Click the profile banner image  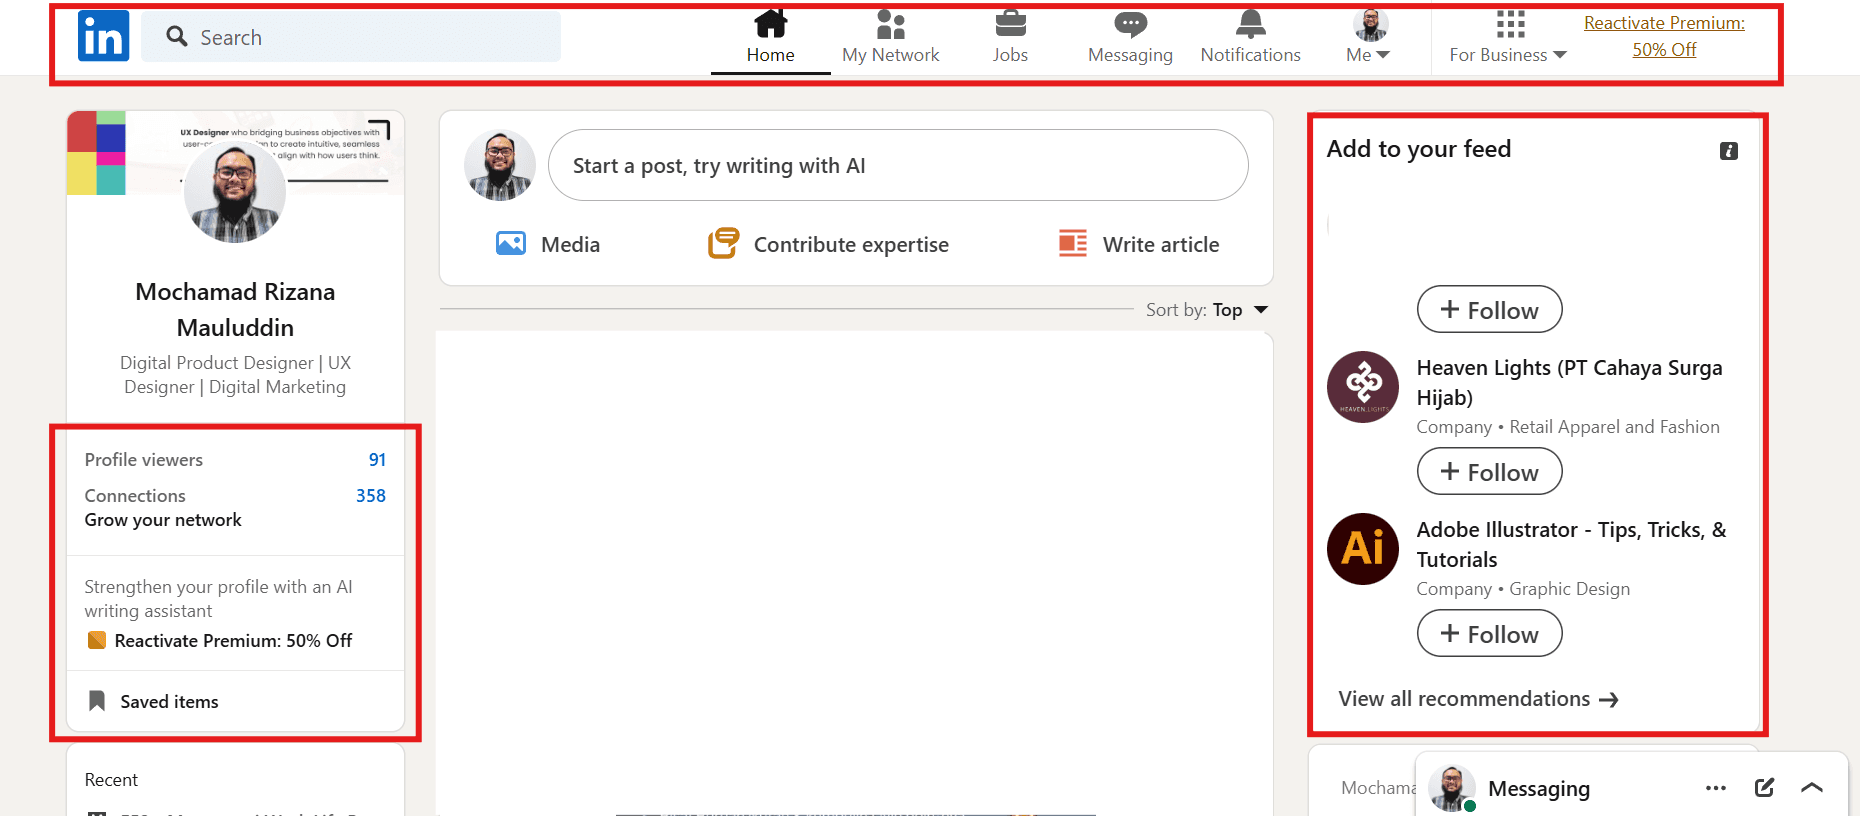(x=235, y=152)
